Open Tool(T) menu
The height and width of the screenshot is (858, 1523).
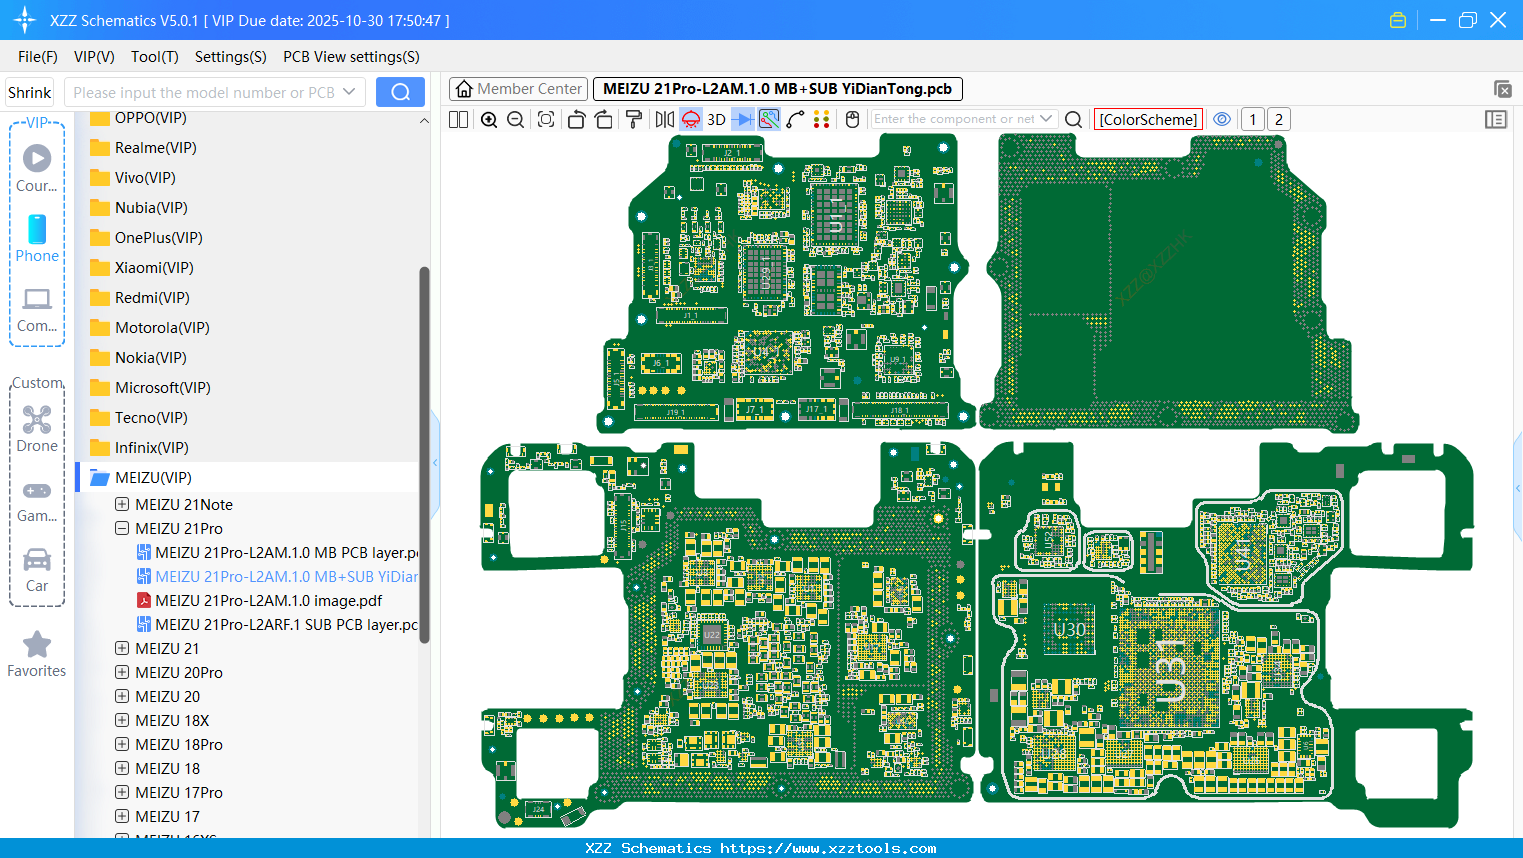[x=155, y=57]
